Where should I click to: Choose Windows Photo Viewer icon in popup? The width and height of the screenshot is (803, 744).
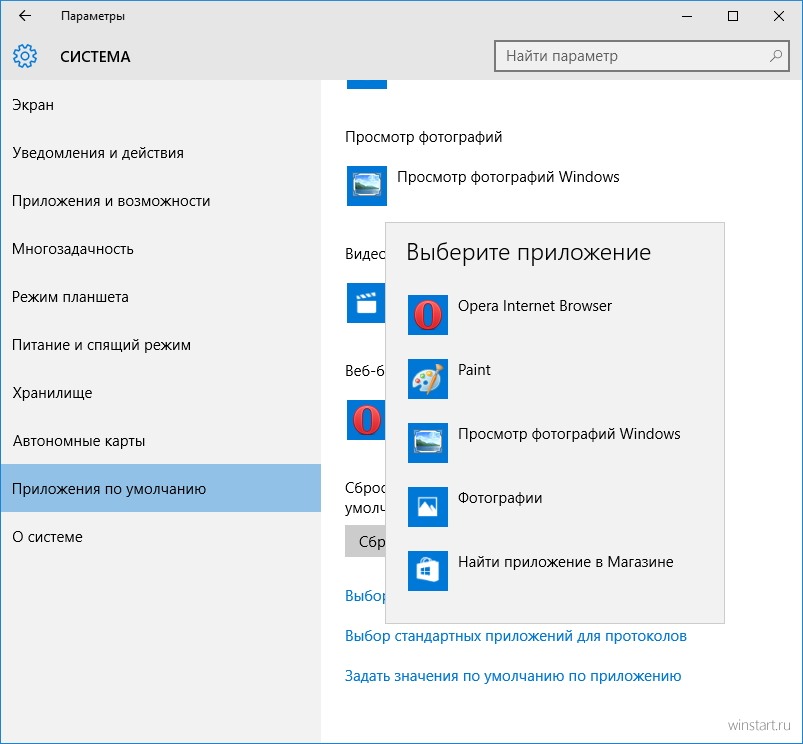pos(428,443)
